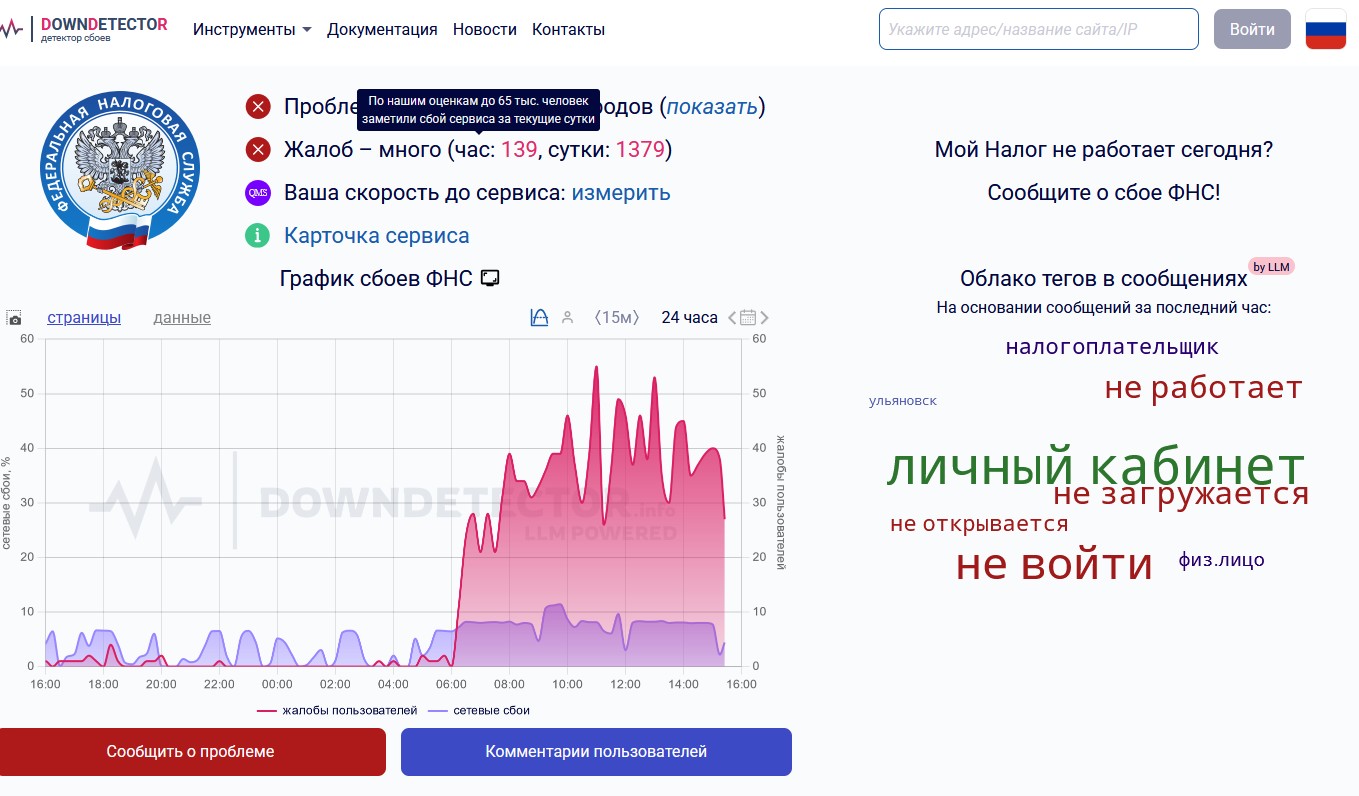Open the 15м interval selector
Screen dimensions: 1359x796
tap(616, 317)
